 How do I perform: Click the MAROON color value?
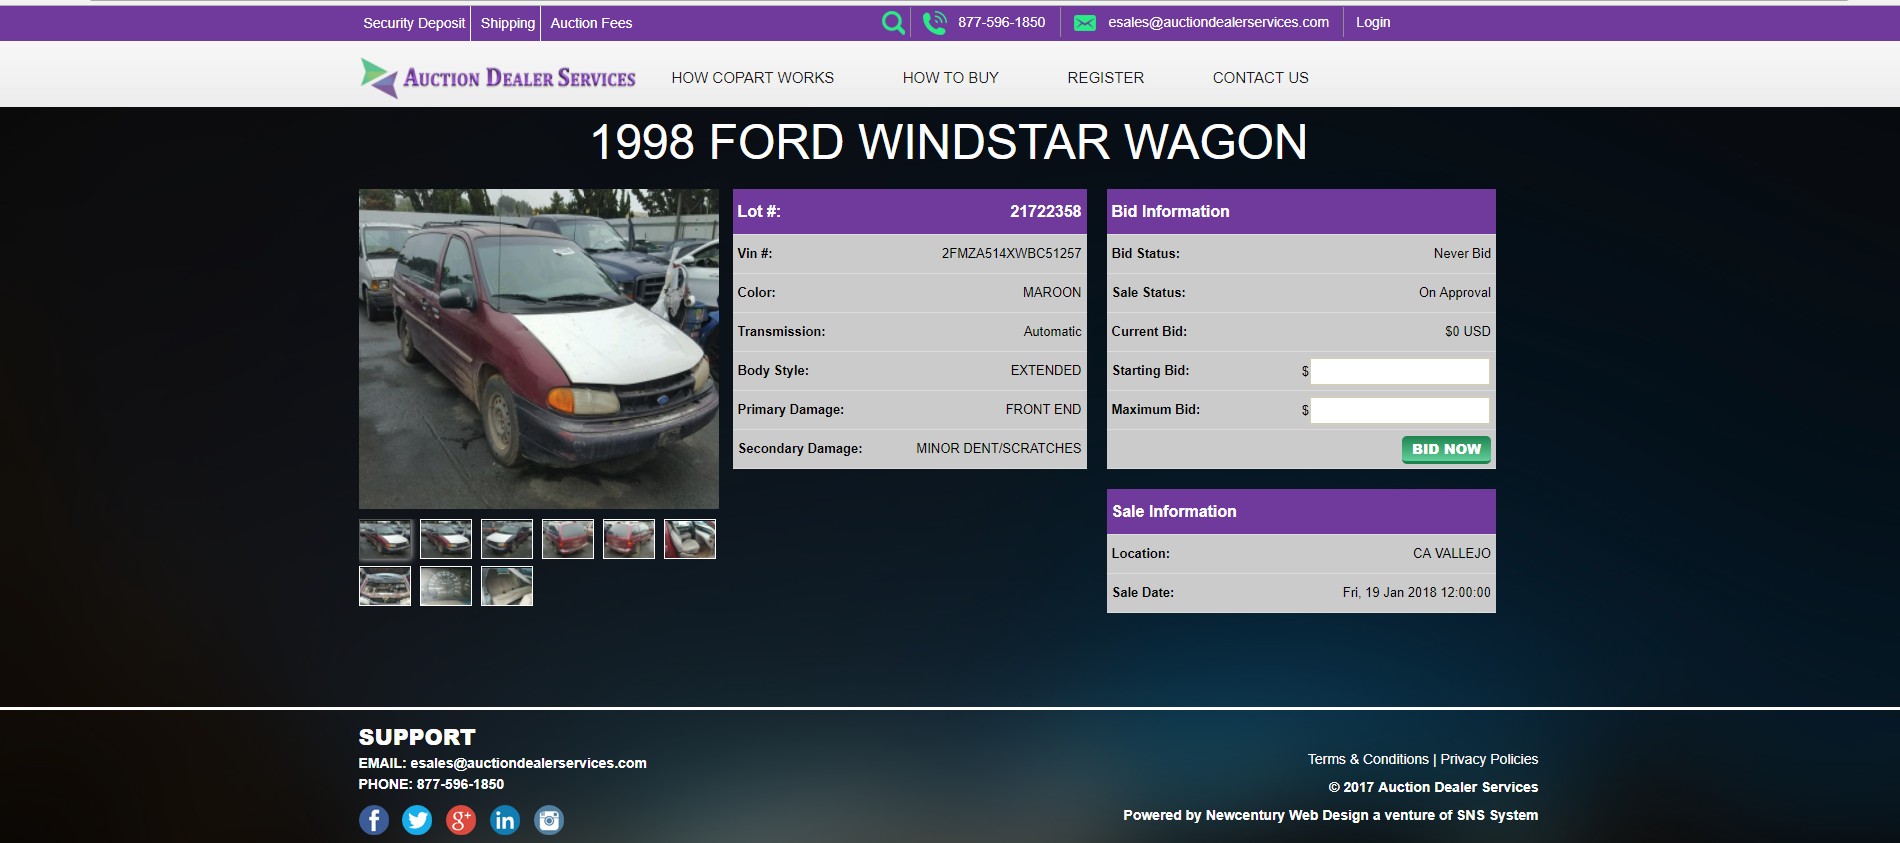[x=1052, y=292]
